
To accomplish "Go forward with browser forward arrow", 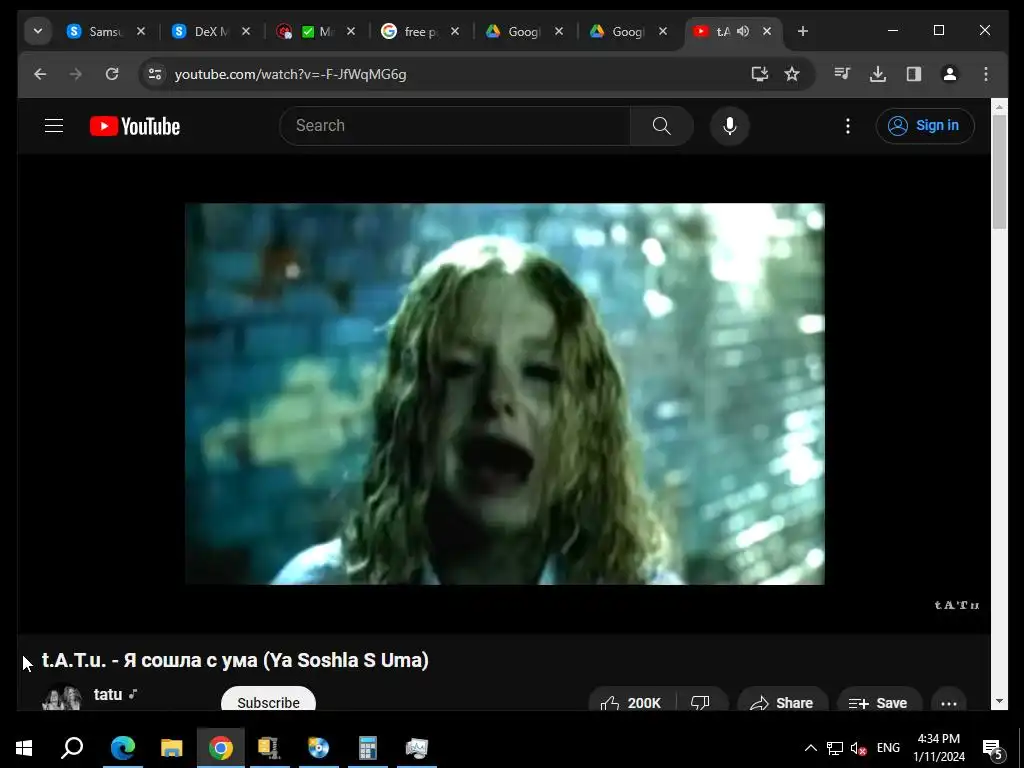I will pos(76,74).
